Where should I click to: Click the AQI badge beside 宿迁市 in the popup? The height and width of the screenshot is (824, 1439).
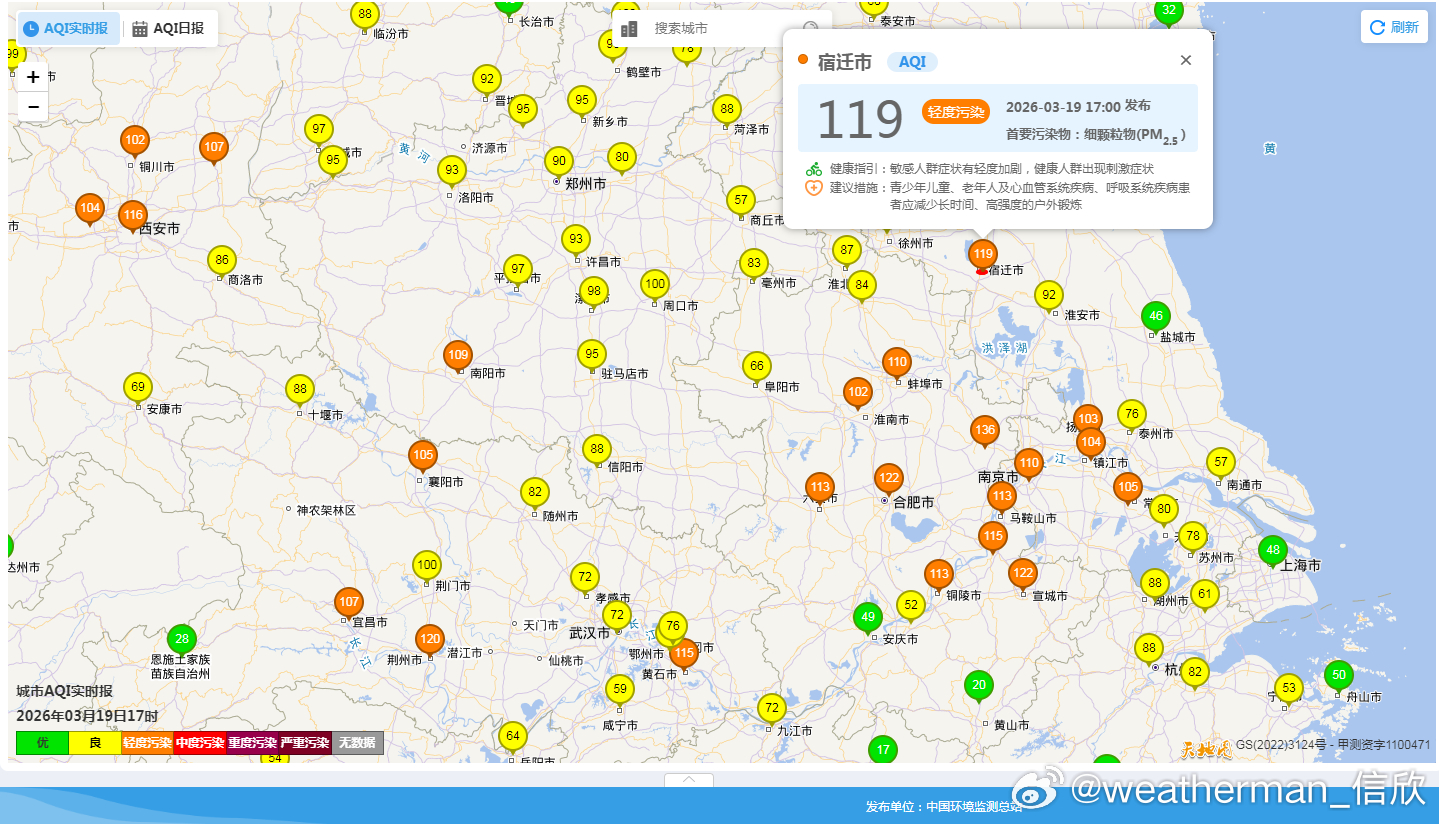point(912,62)
